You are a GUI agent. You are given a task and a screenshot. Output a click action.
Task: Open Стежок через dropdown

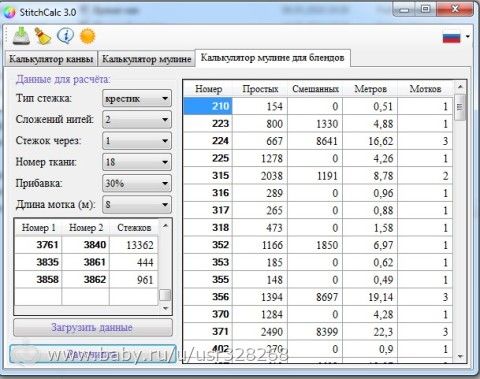click(137, 141)
